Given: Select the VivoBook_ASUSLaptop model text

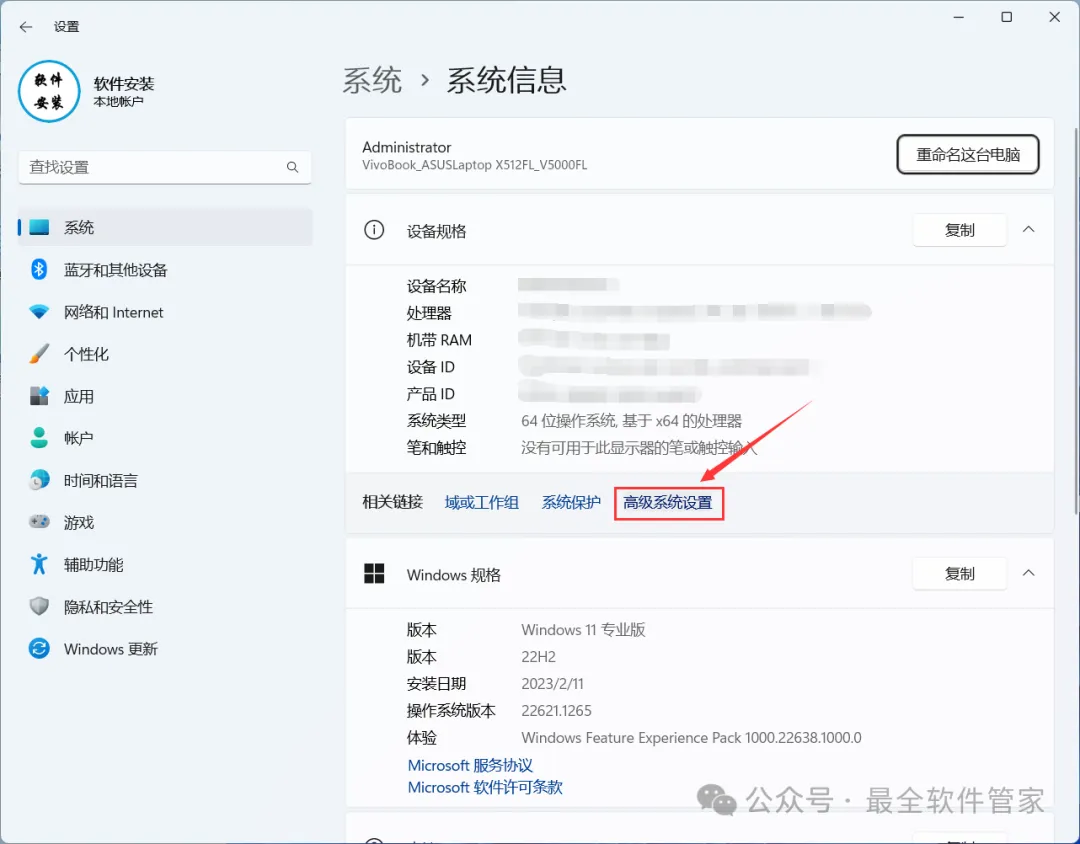Looking at the screenshot, I should (x=475, y=165).
